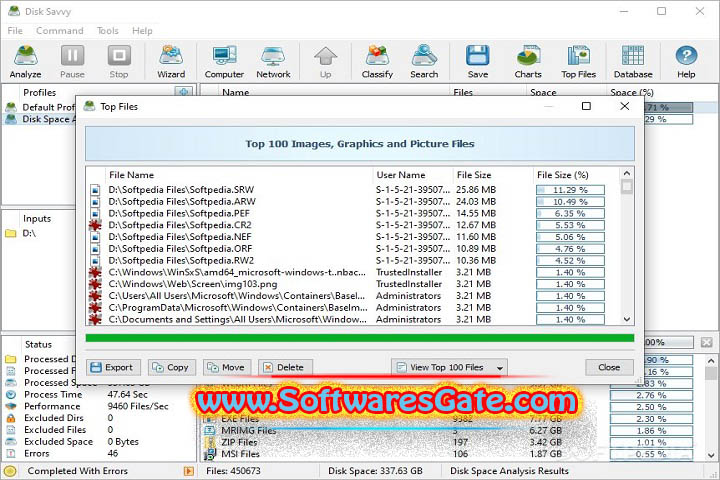
Task: Open Top Files from the toolbar
Action: (x=578, y=62)
